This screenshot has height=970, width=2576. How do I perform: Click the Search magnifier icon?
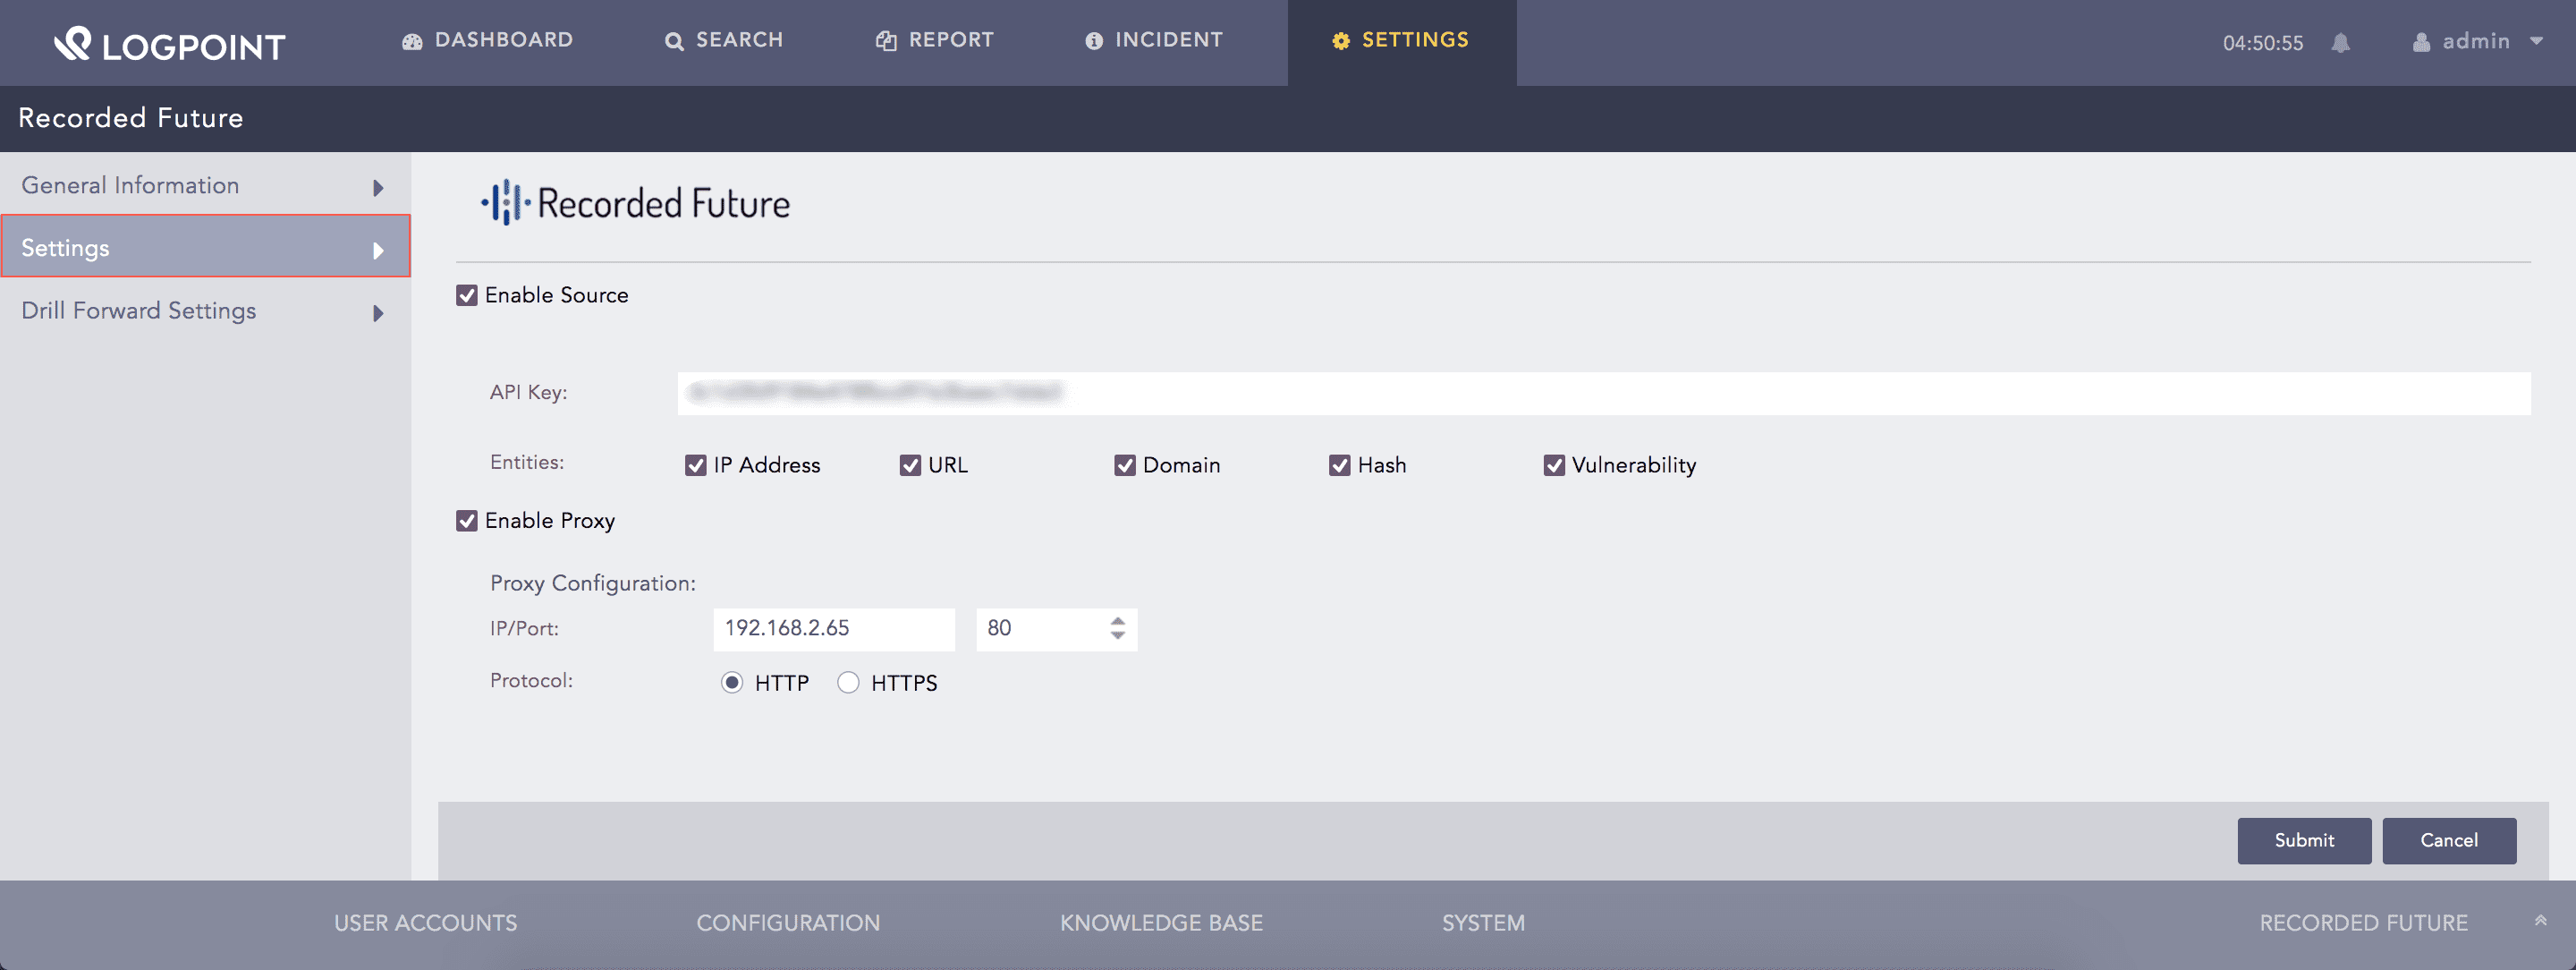(x=674, y=41)
